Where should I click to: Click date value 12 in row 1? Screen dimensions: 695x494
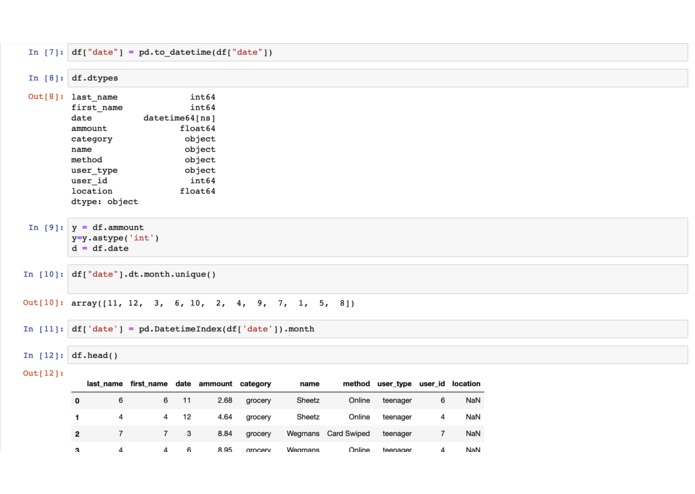(187, 417)
